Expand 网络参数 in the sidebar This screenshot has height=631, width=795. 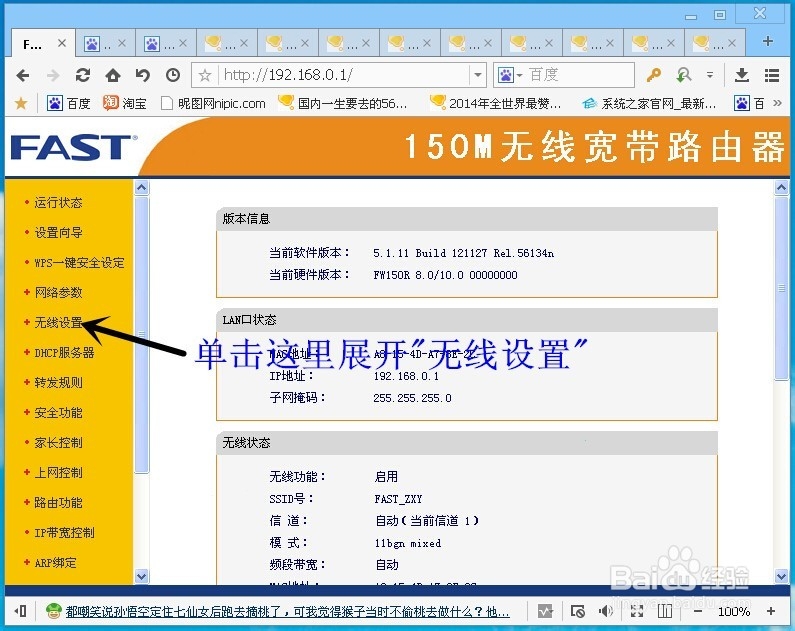(x=58, y=292)
